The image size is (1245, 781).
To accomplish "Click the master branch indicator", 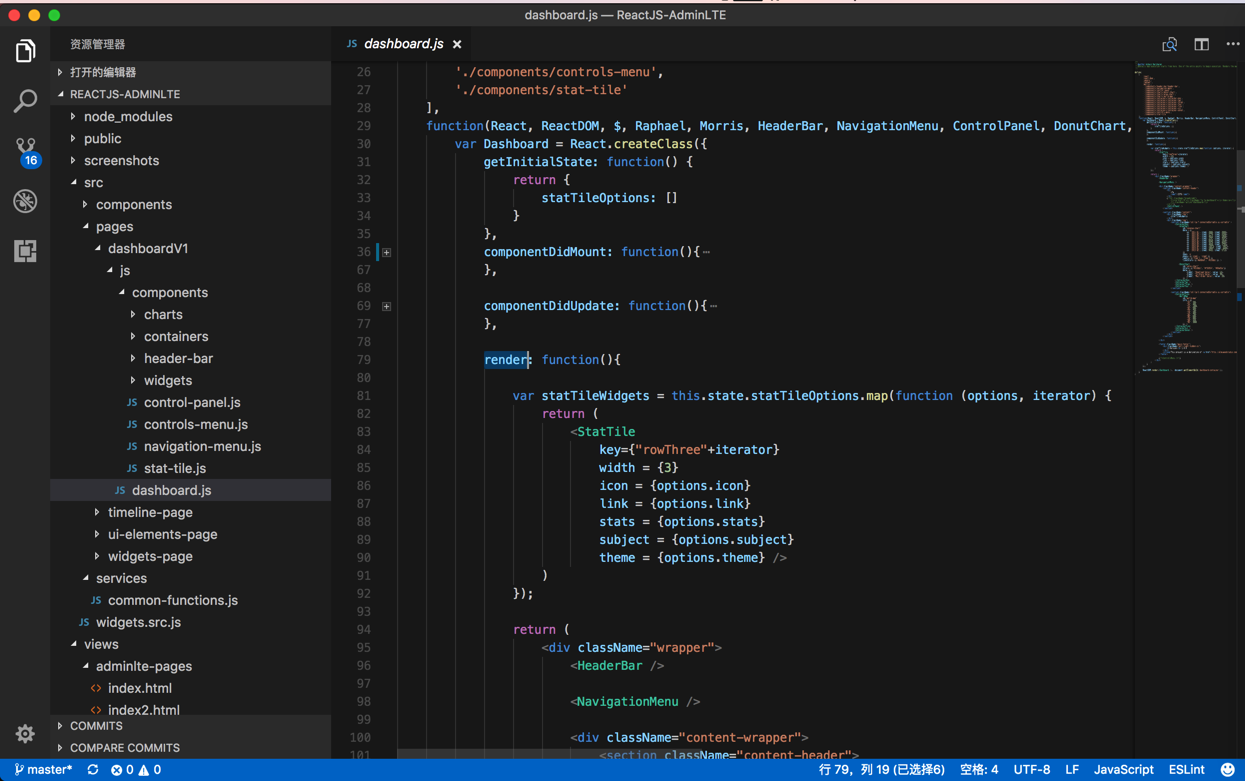I will point(43,770).
